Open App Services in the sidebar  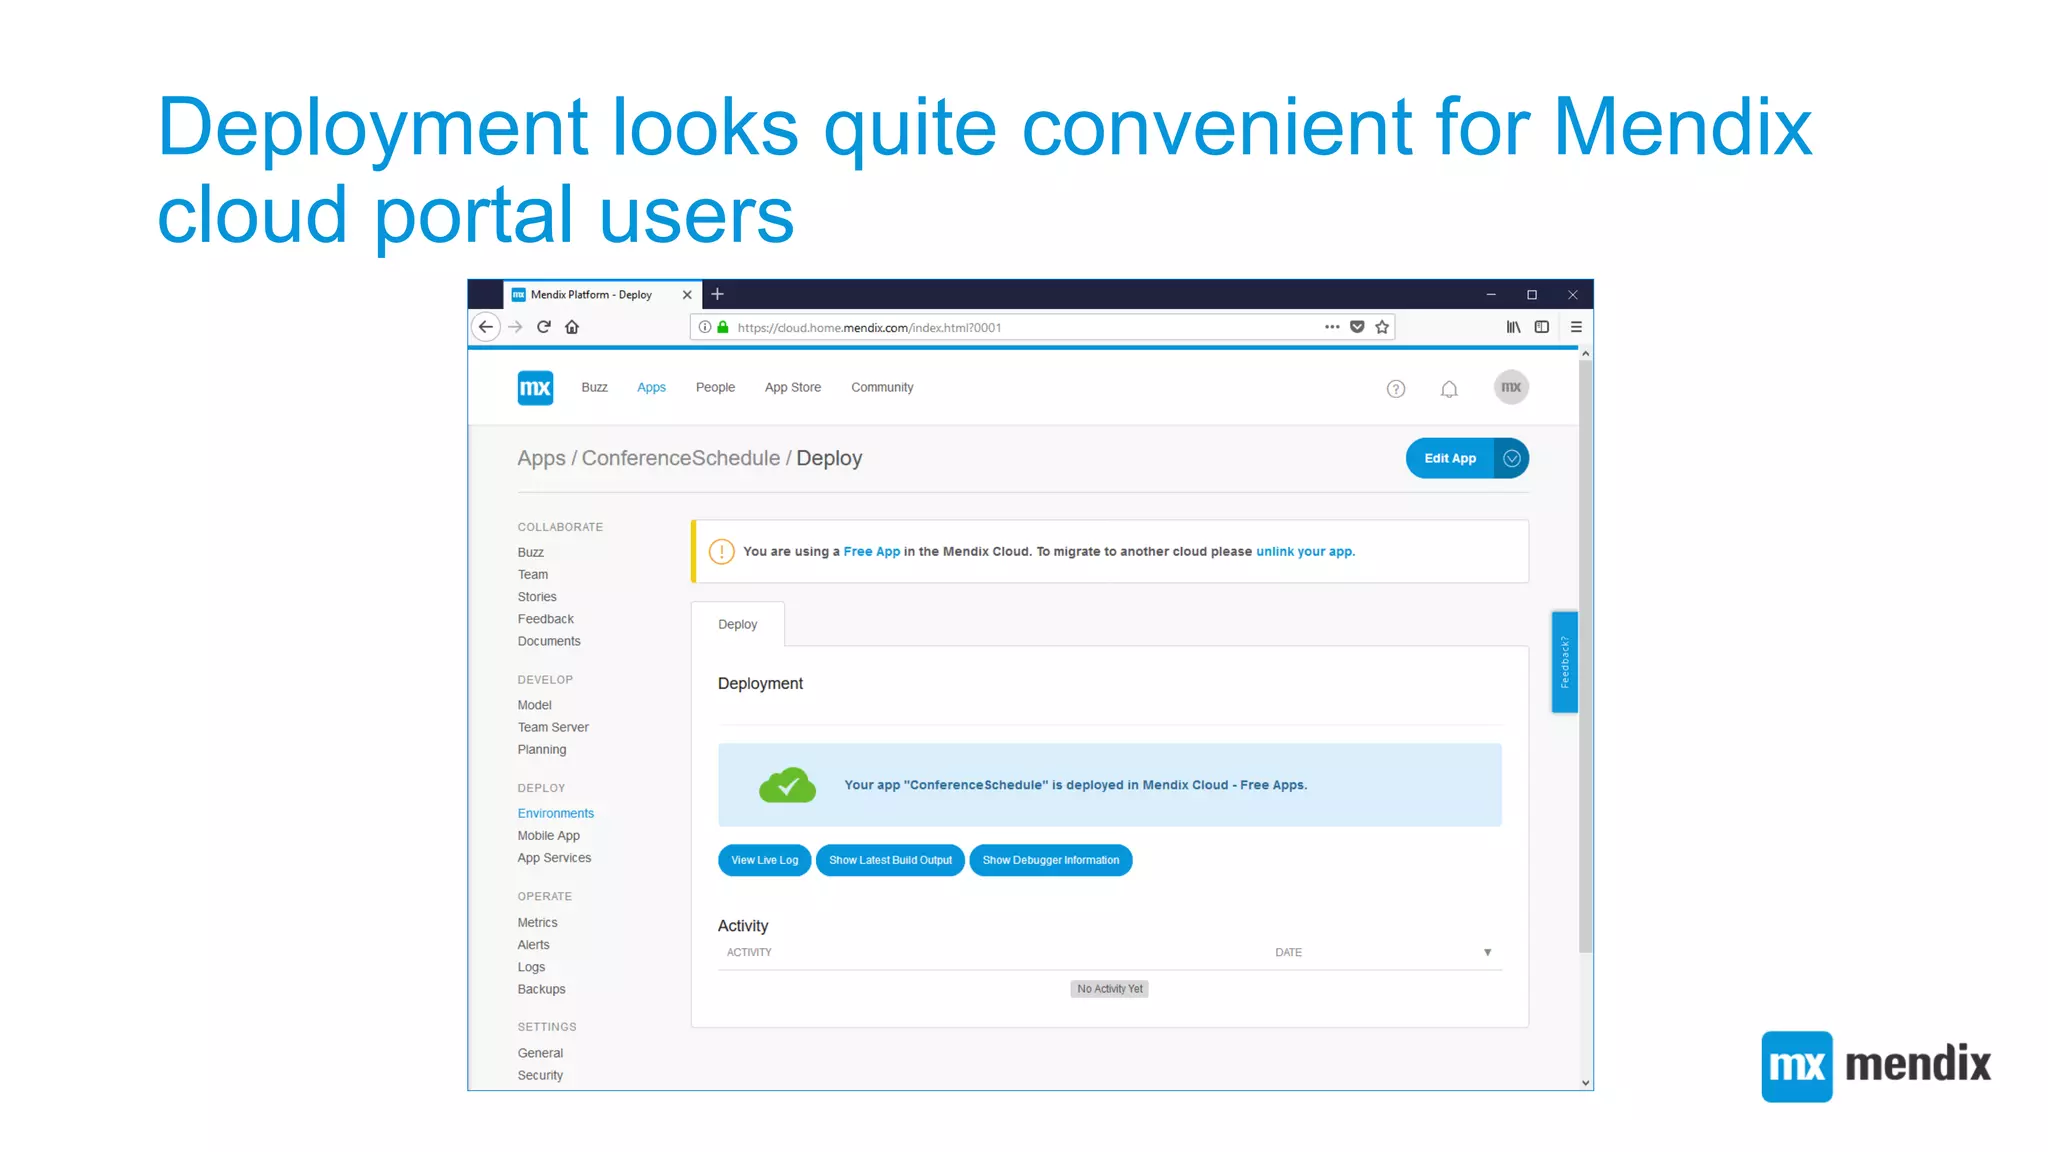[554, 858]
